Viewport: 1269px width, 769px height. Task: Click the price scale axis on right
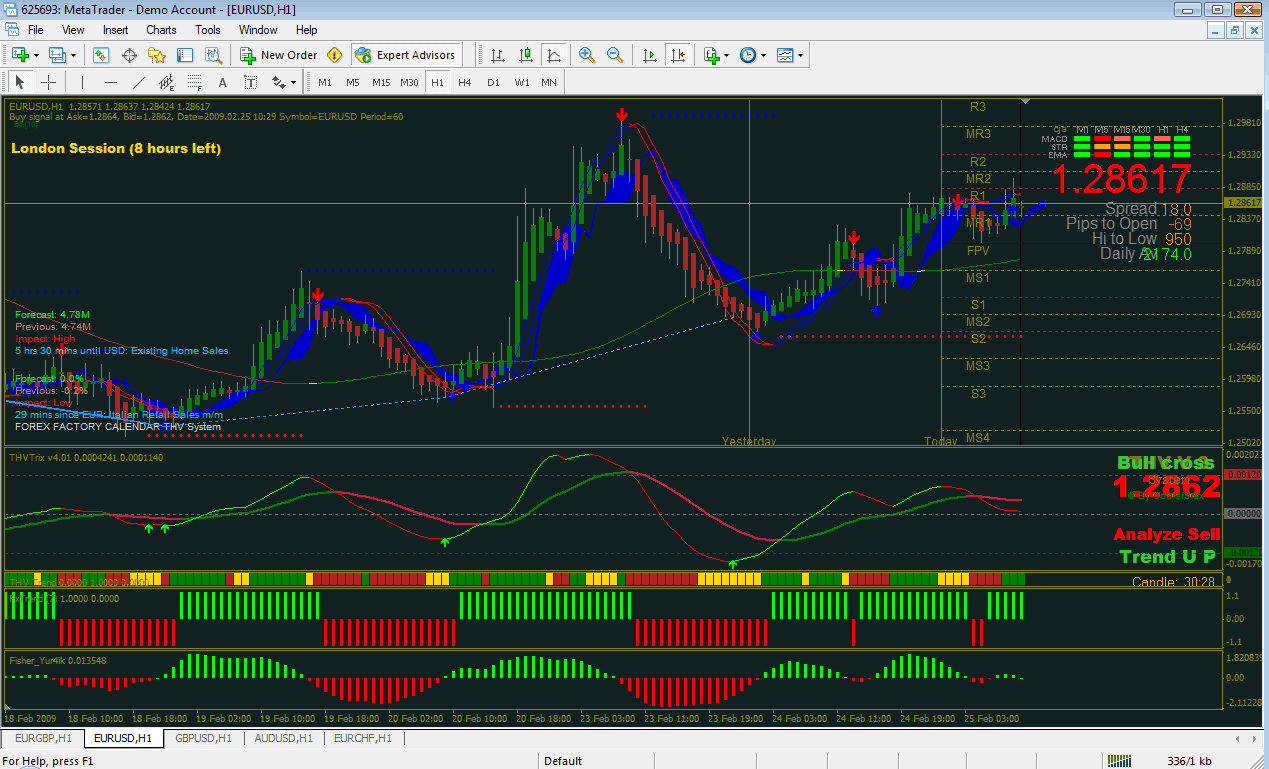[1244, 300]
